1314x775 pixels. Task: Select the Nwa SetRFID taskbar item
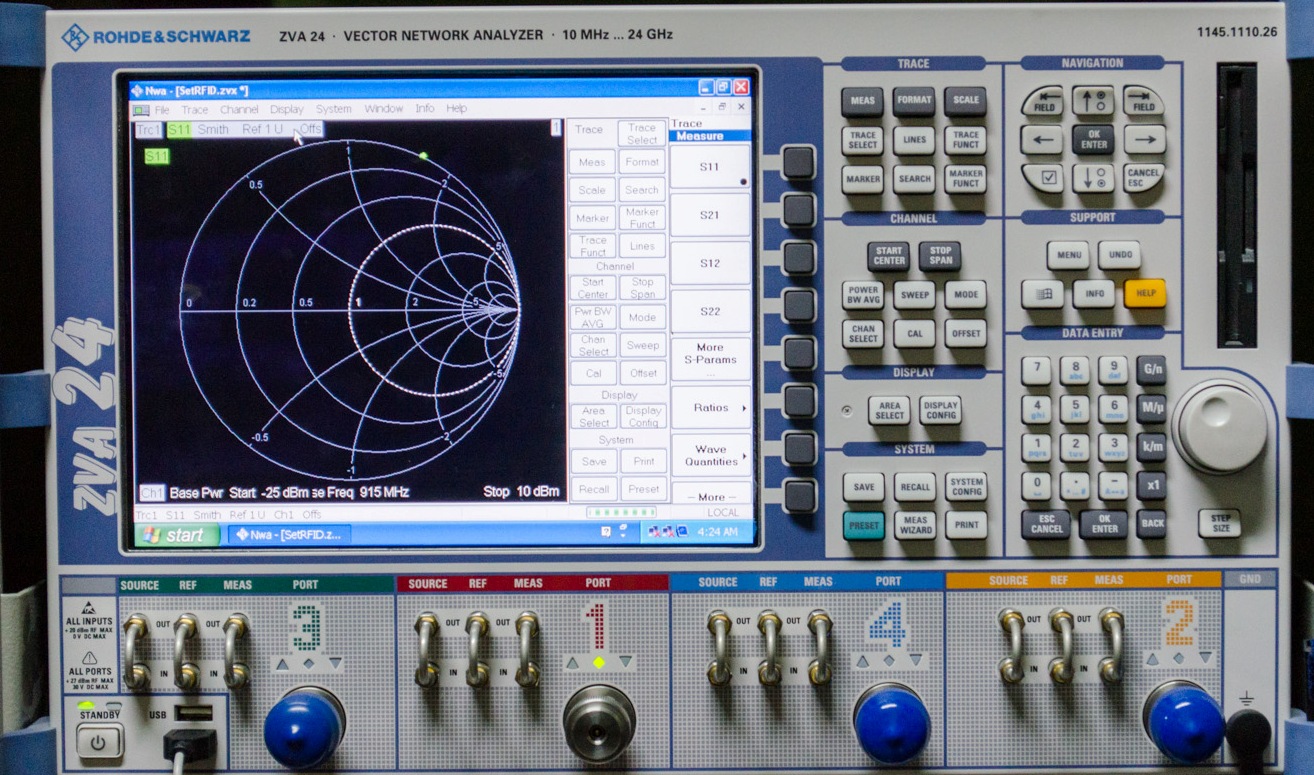click(289, 535)
